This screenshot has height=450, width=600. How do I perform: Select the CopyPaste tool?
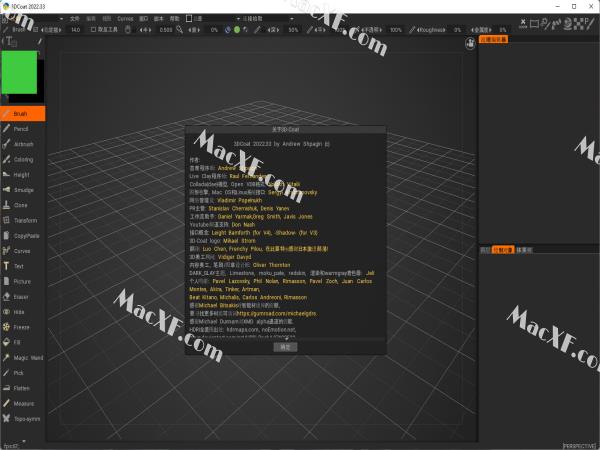tap(23, 236)
